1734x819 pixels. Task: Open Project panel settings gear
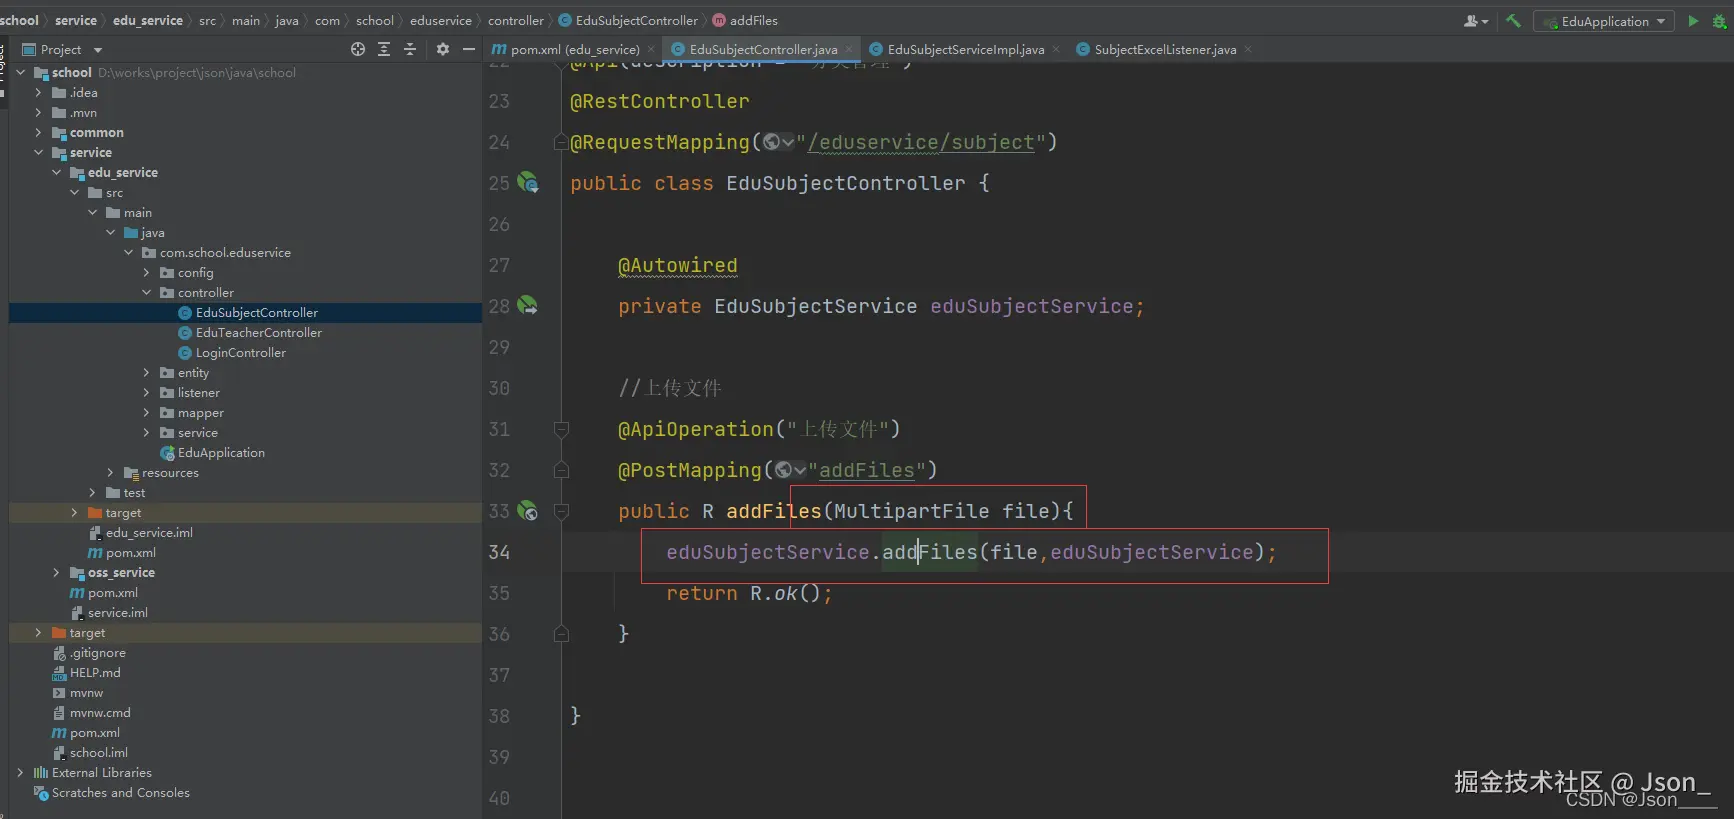click(x=443, y=49)
